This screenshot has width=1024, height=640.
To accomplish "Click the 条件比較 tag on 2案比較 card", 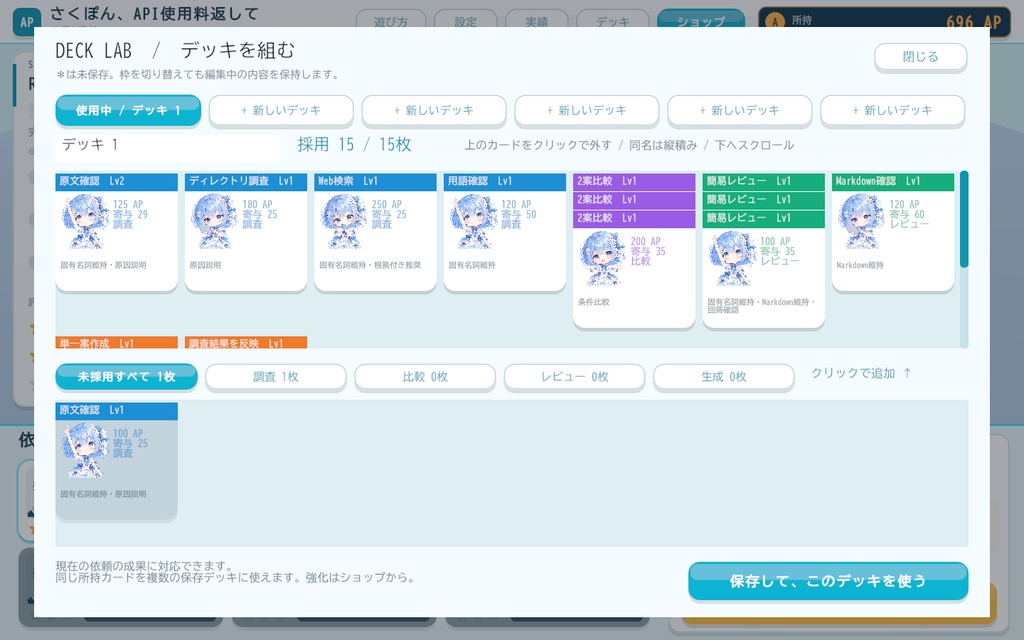I will pos(593,302).
